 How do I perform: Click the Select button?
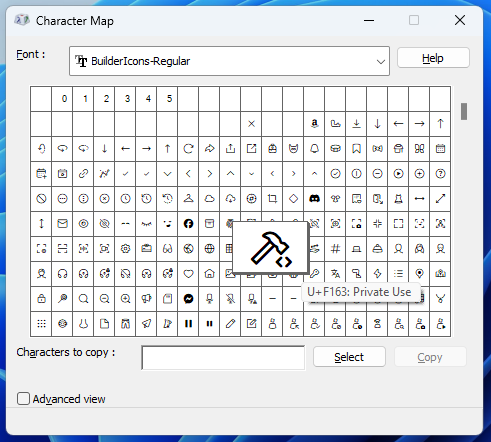coord(349,357)
